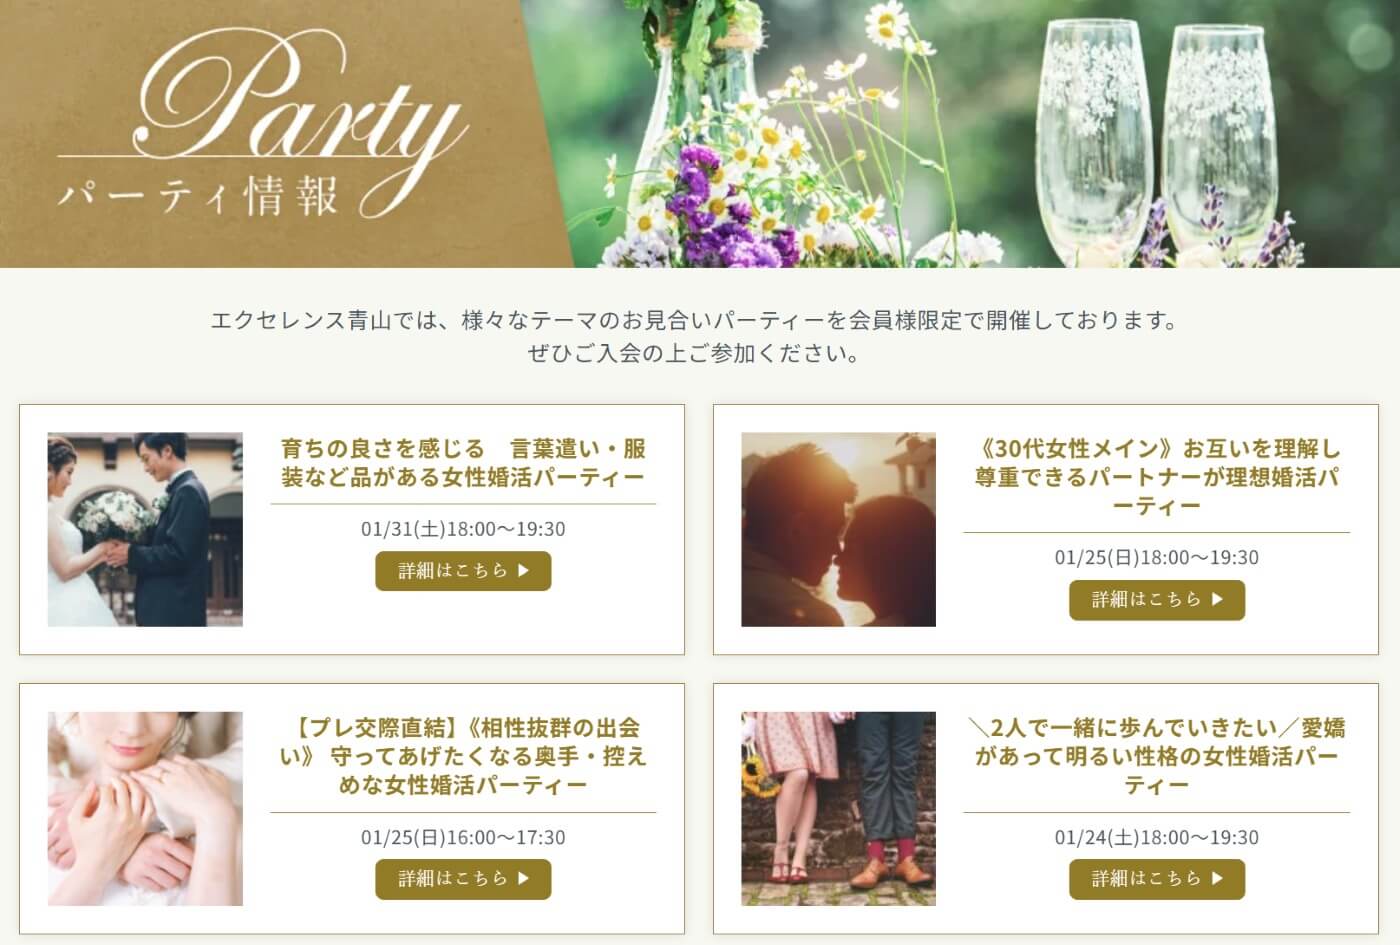Click 詳細はこちら button for 30代女性メイン party

1157,600
